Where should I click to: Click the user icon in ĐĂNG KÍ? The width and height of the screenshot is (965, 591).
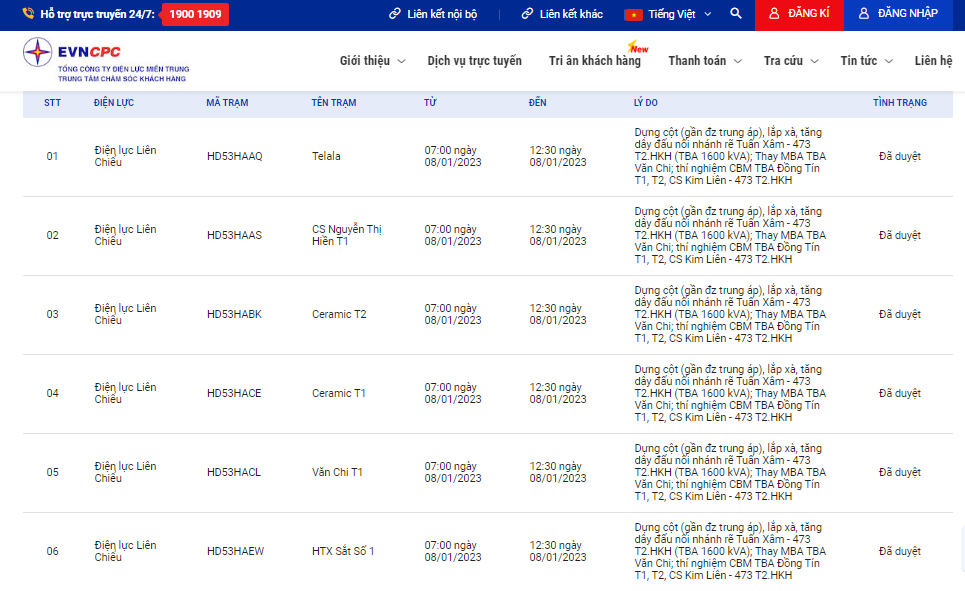click(774, 14)
